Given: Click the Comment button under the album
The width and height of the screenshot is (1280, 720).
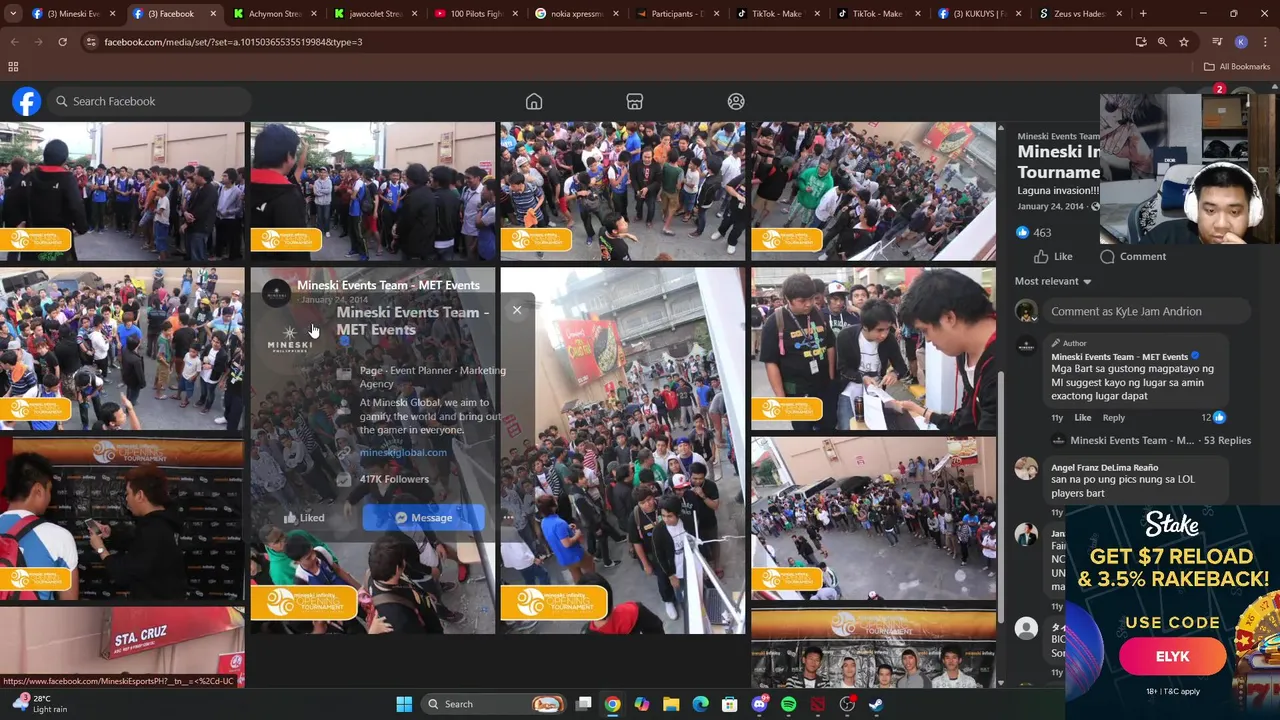Looking at the screenshot, I should (1133, 257).
